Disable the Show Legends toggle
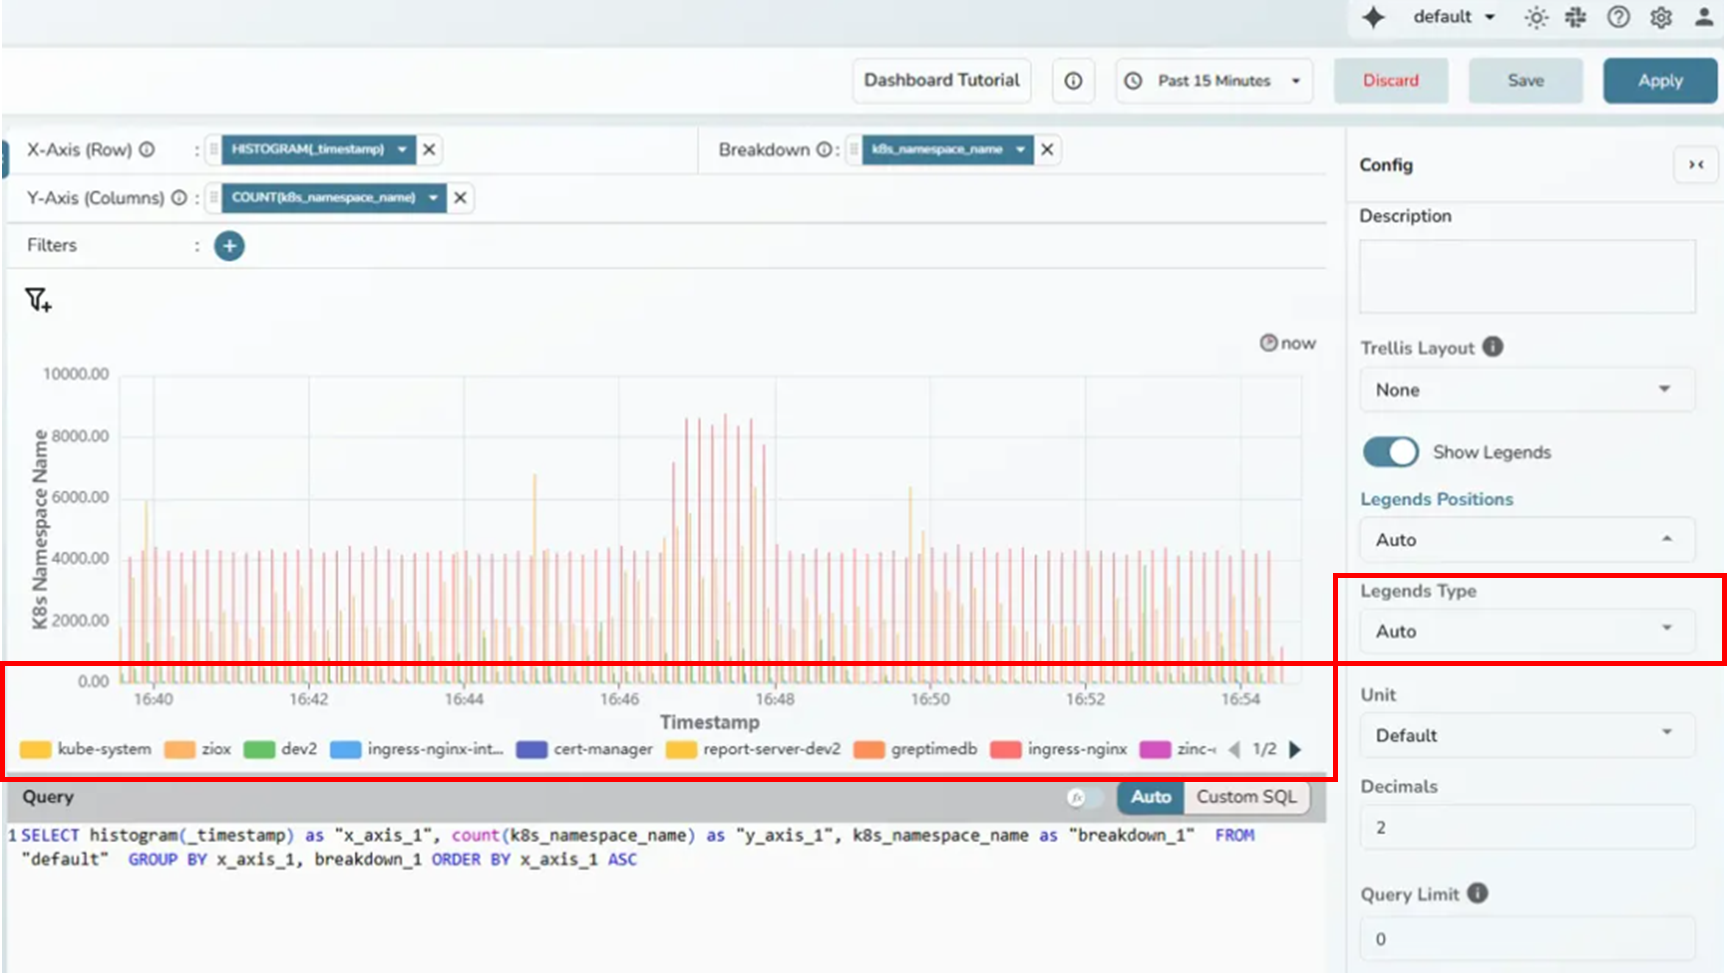This screenshot has width=1727, height=973. (1389, 452)
